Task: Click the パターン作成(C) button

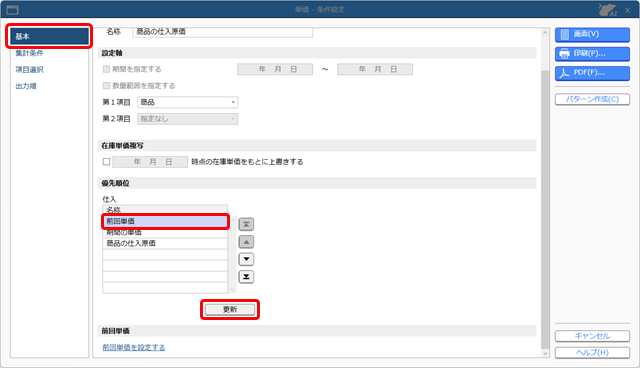Action: tap(592, 99)
